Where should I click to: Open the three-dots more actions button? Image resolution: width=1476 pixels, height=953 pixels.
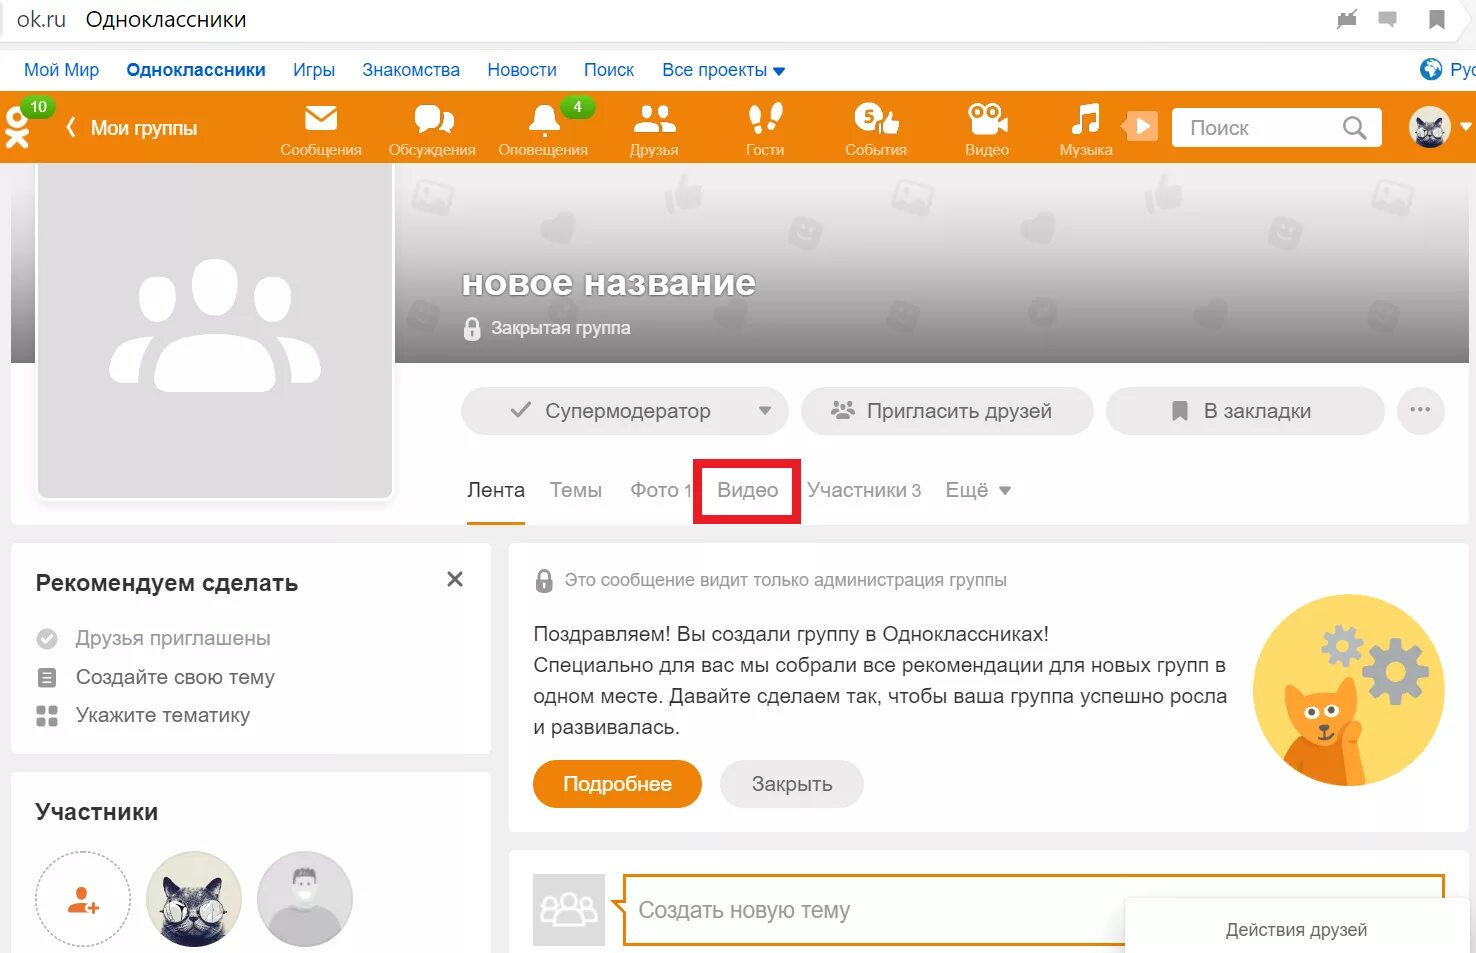pos(1420,411)
